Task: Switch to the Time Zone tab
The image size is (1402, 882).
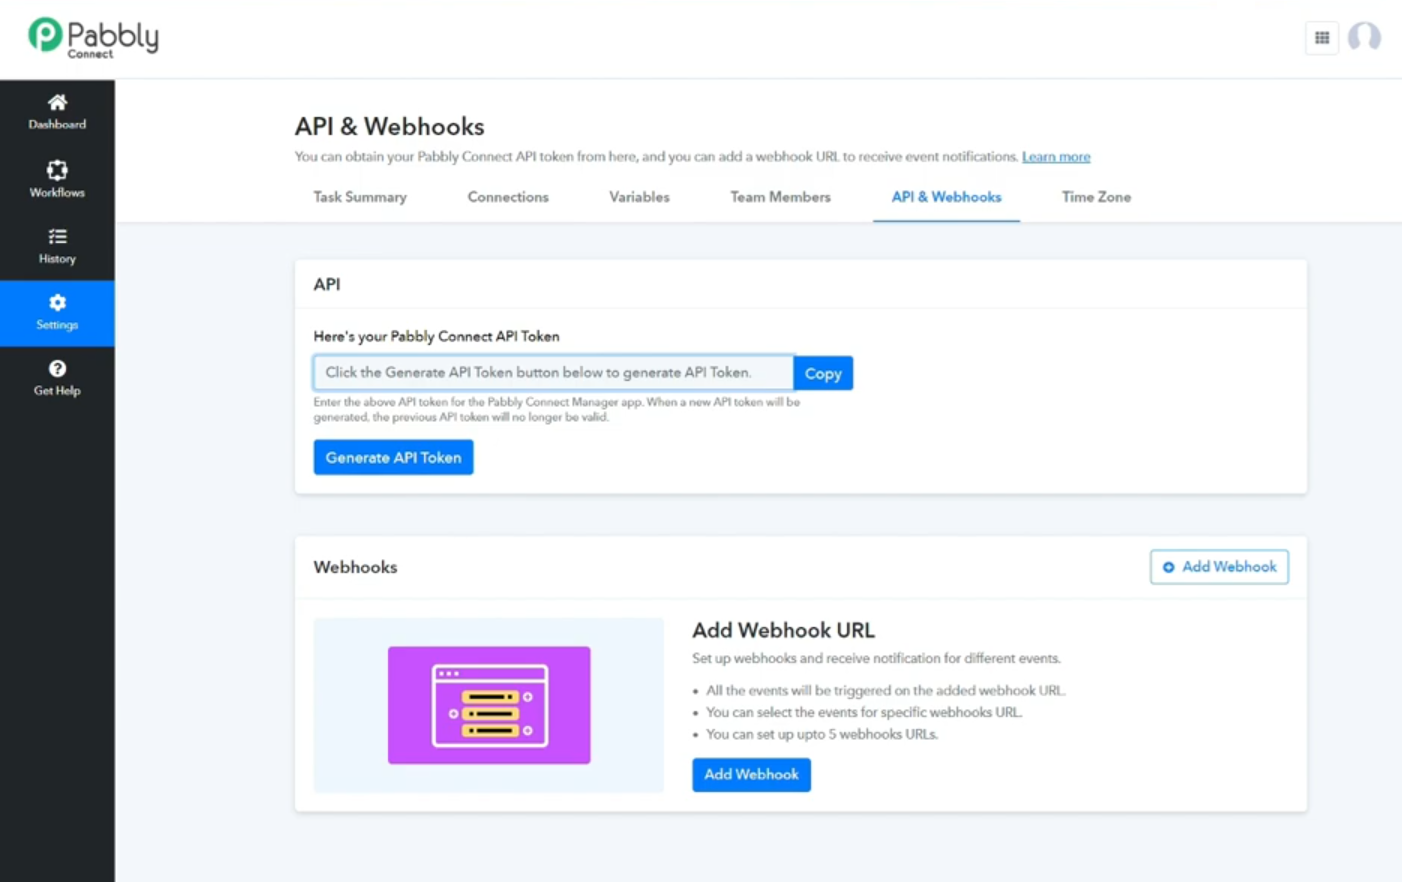Action: point(1096,197)
